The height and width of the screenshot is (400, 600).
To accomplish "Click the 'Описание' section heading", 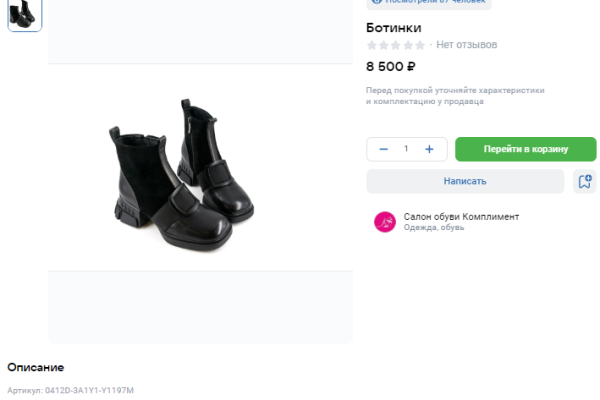I will point(36,367).
